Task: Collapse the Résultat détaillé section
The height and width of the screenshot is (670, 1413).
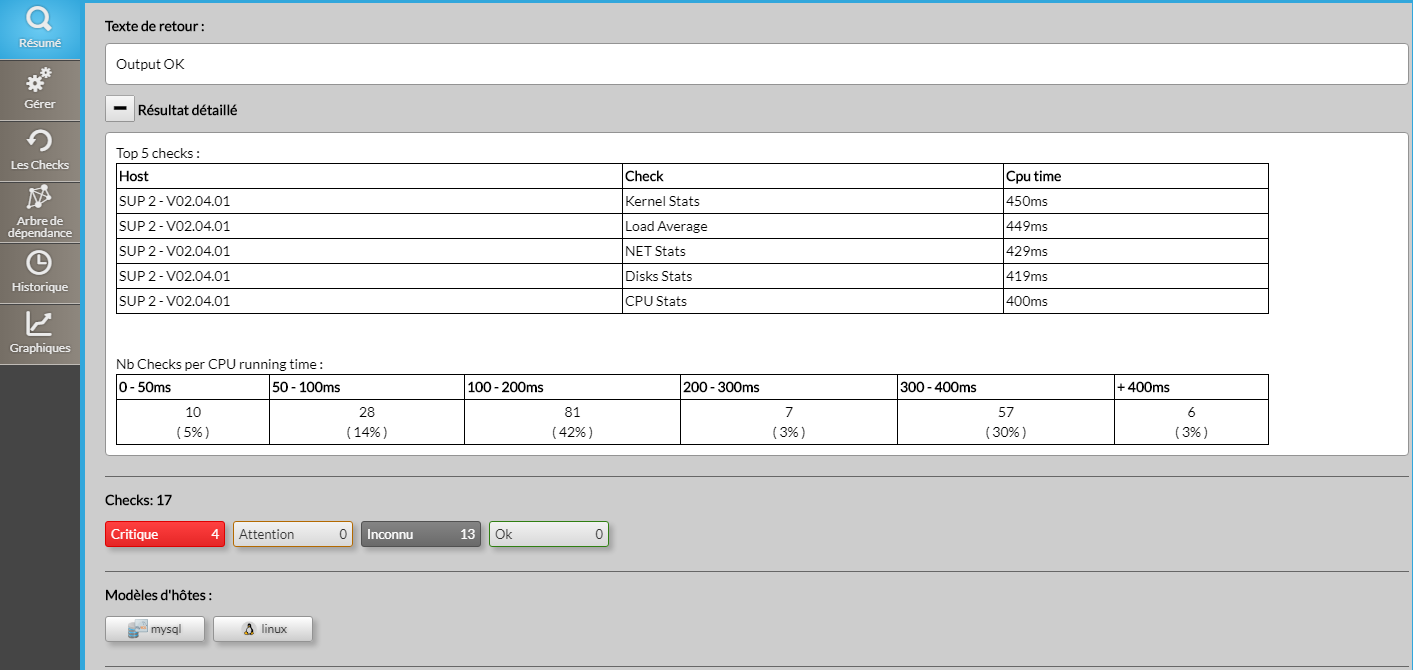Action: (119, 109)
